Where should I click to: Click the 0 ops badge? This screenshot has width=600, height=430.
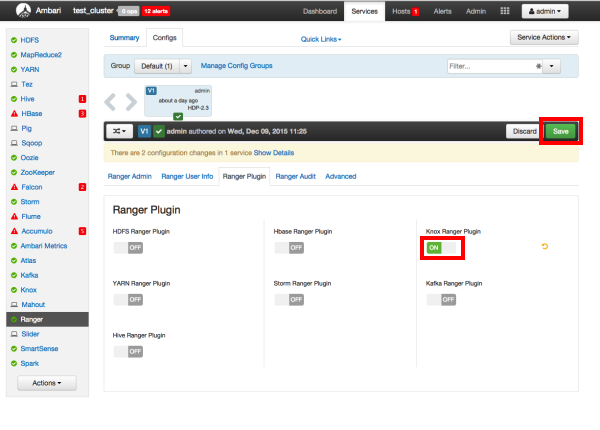[129, 11]
